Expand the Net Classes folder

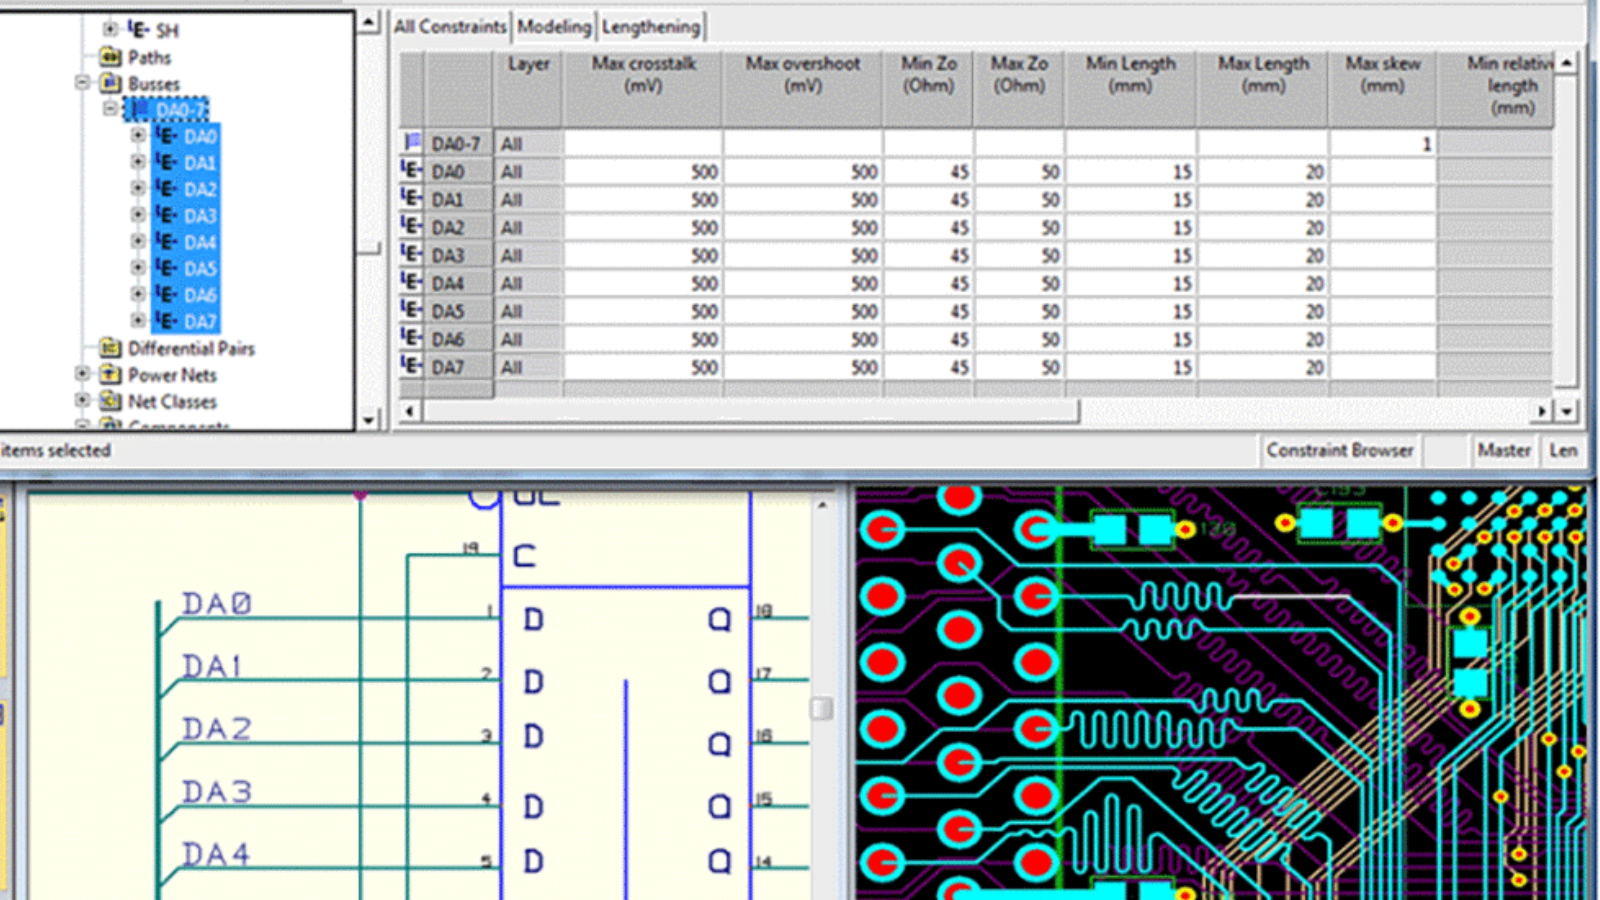click(x=83, y=400)
